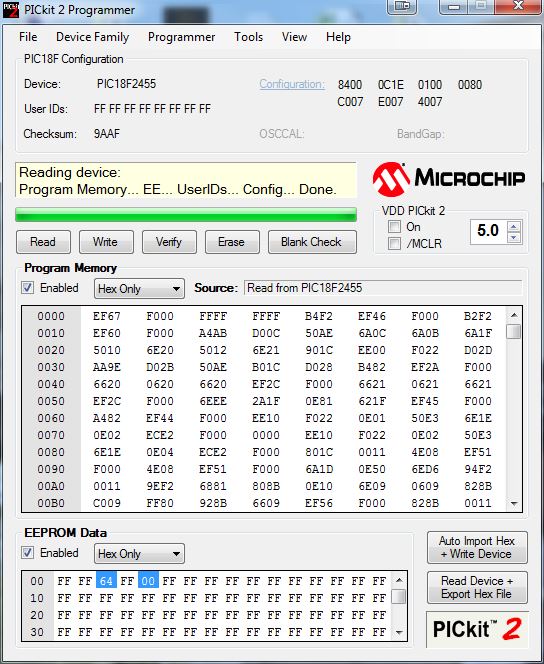This screenshot has width=544, height=664.
Task: Open the Device Family menu
Action: (92, 37)
